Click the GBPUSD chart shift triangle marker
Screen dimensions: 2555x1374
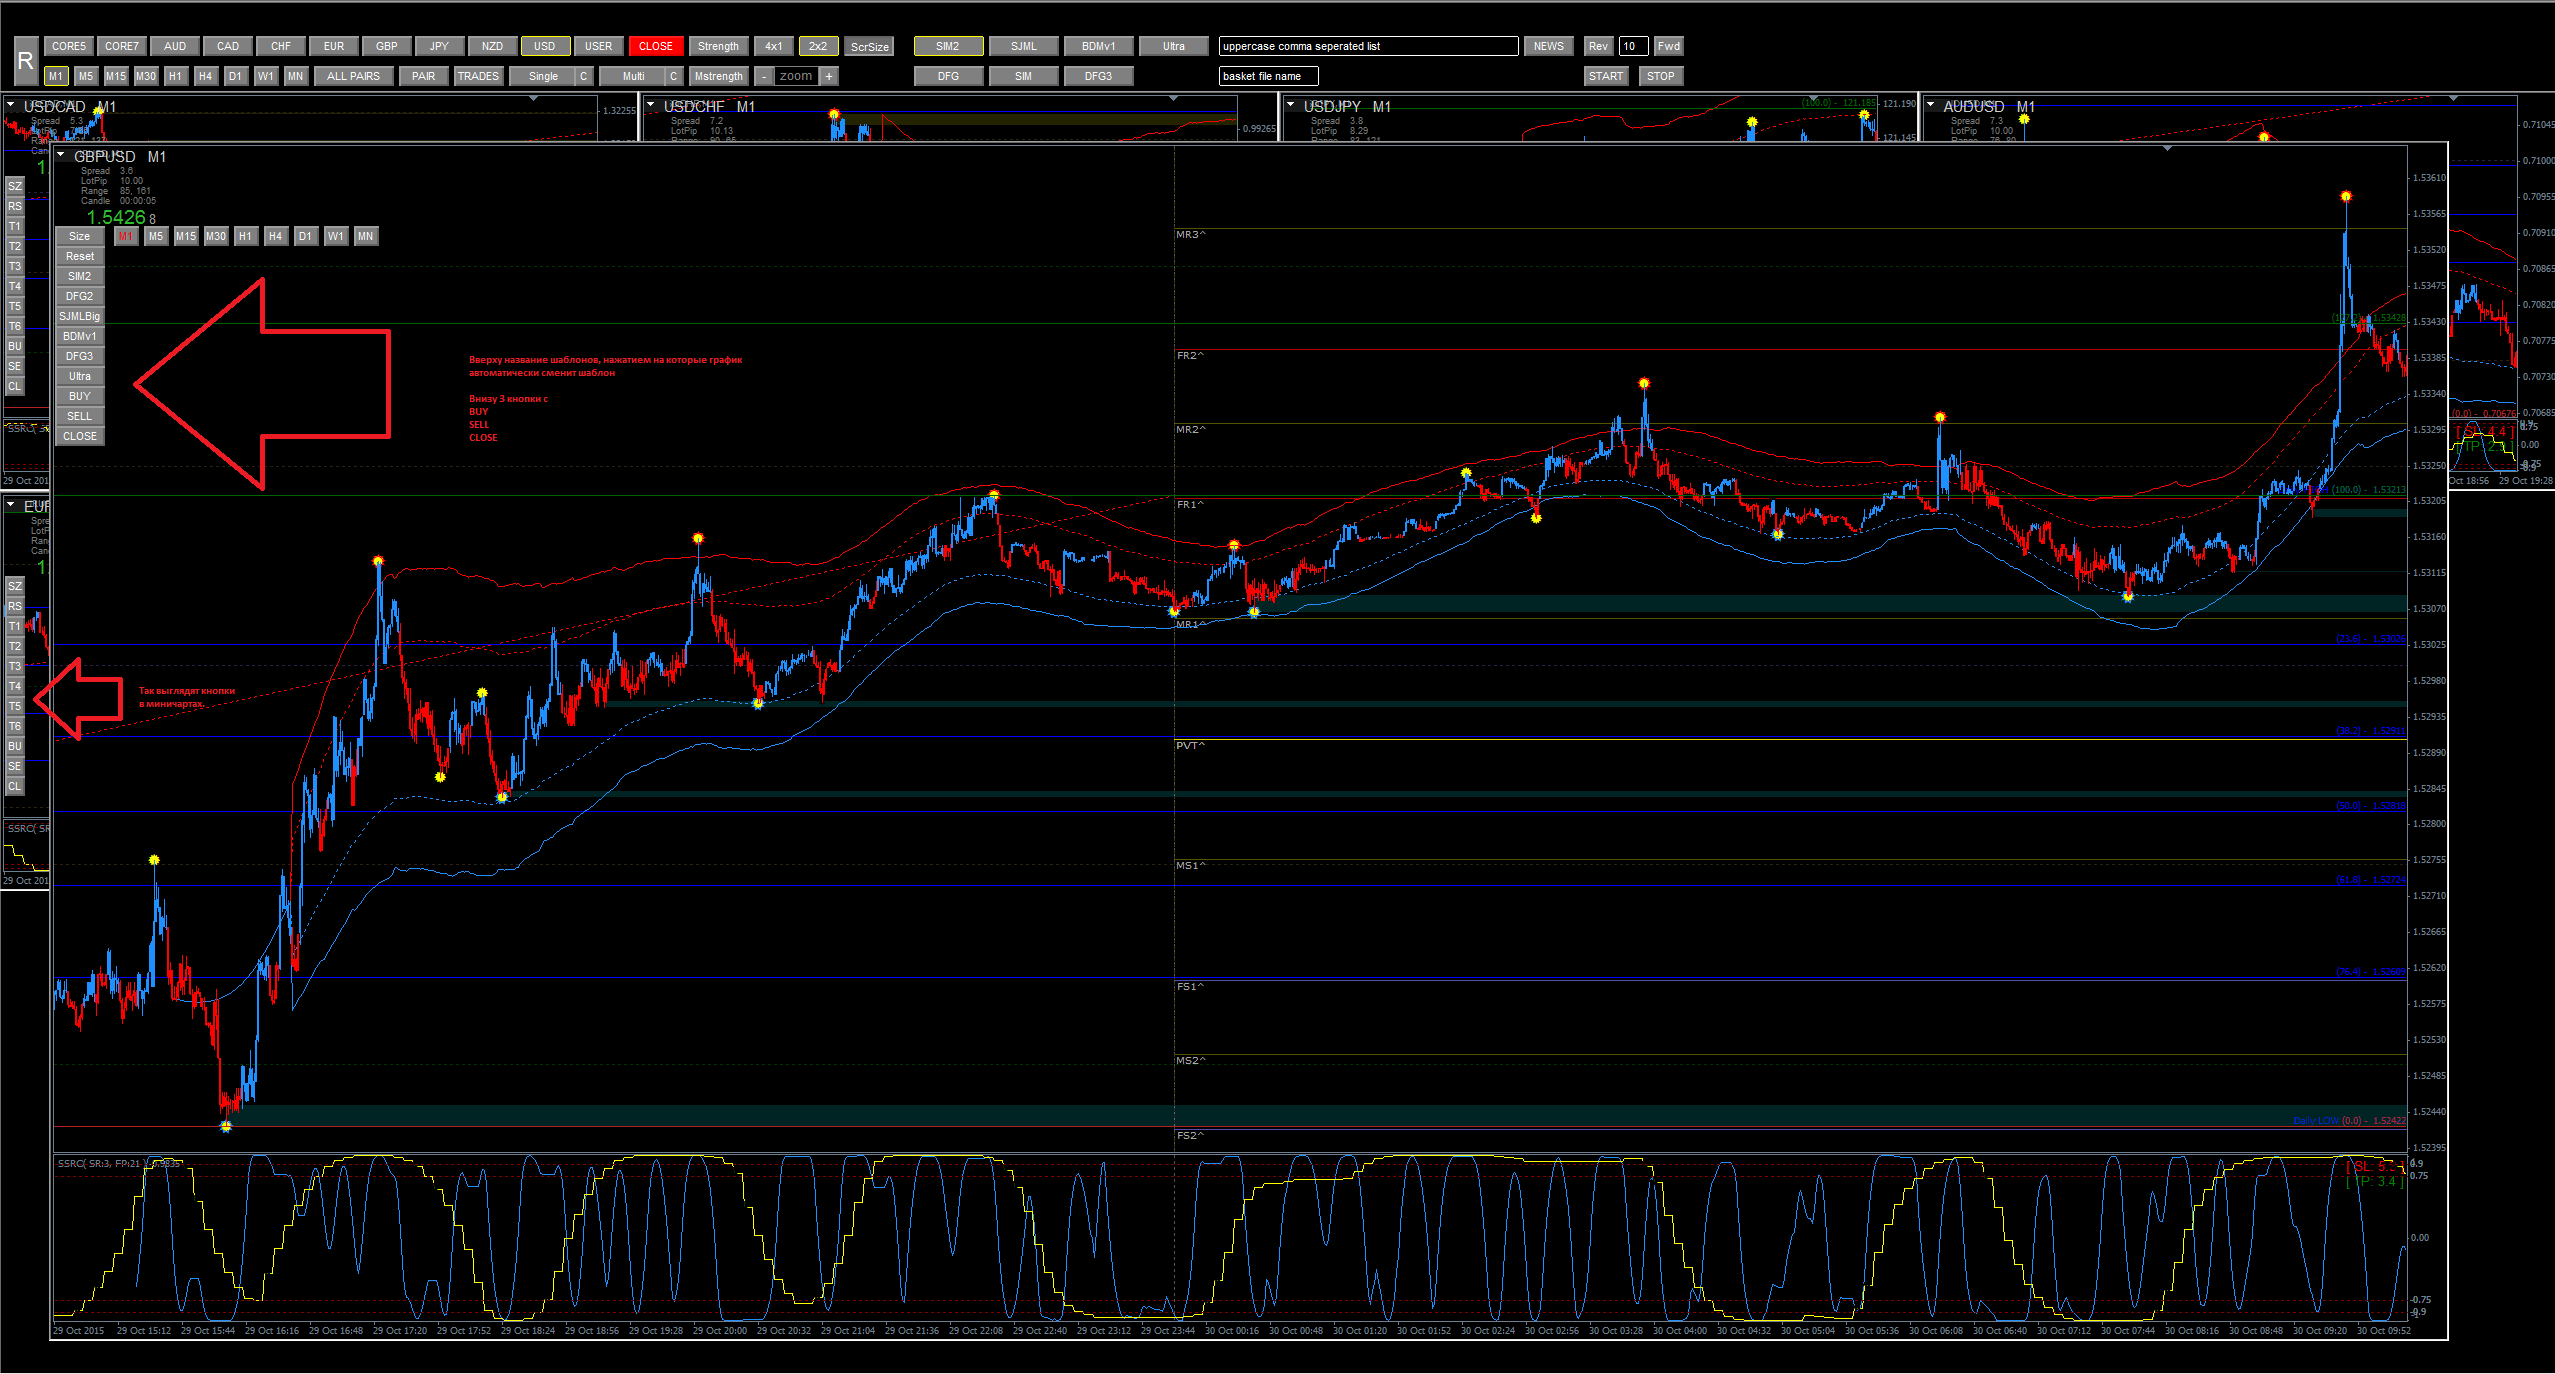coord(2167,149)
